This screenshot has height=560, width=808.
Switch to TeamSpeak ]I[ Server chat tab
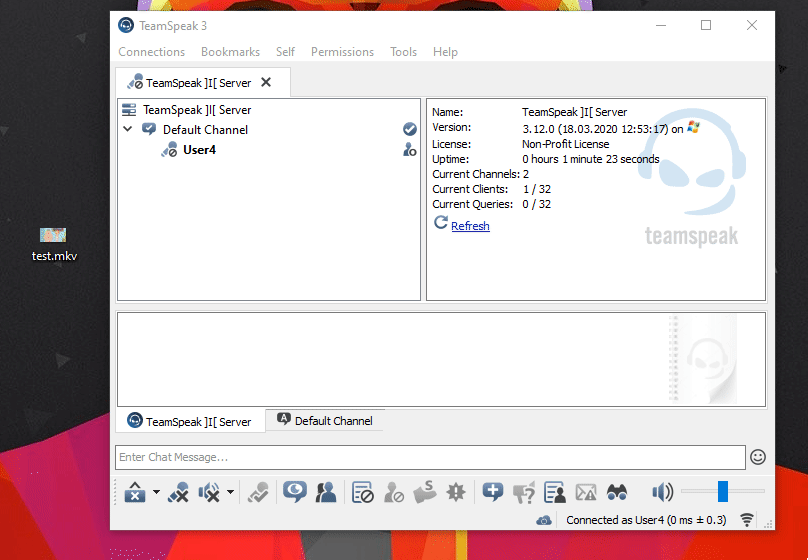coord(190,421)
